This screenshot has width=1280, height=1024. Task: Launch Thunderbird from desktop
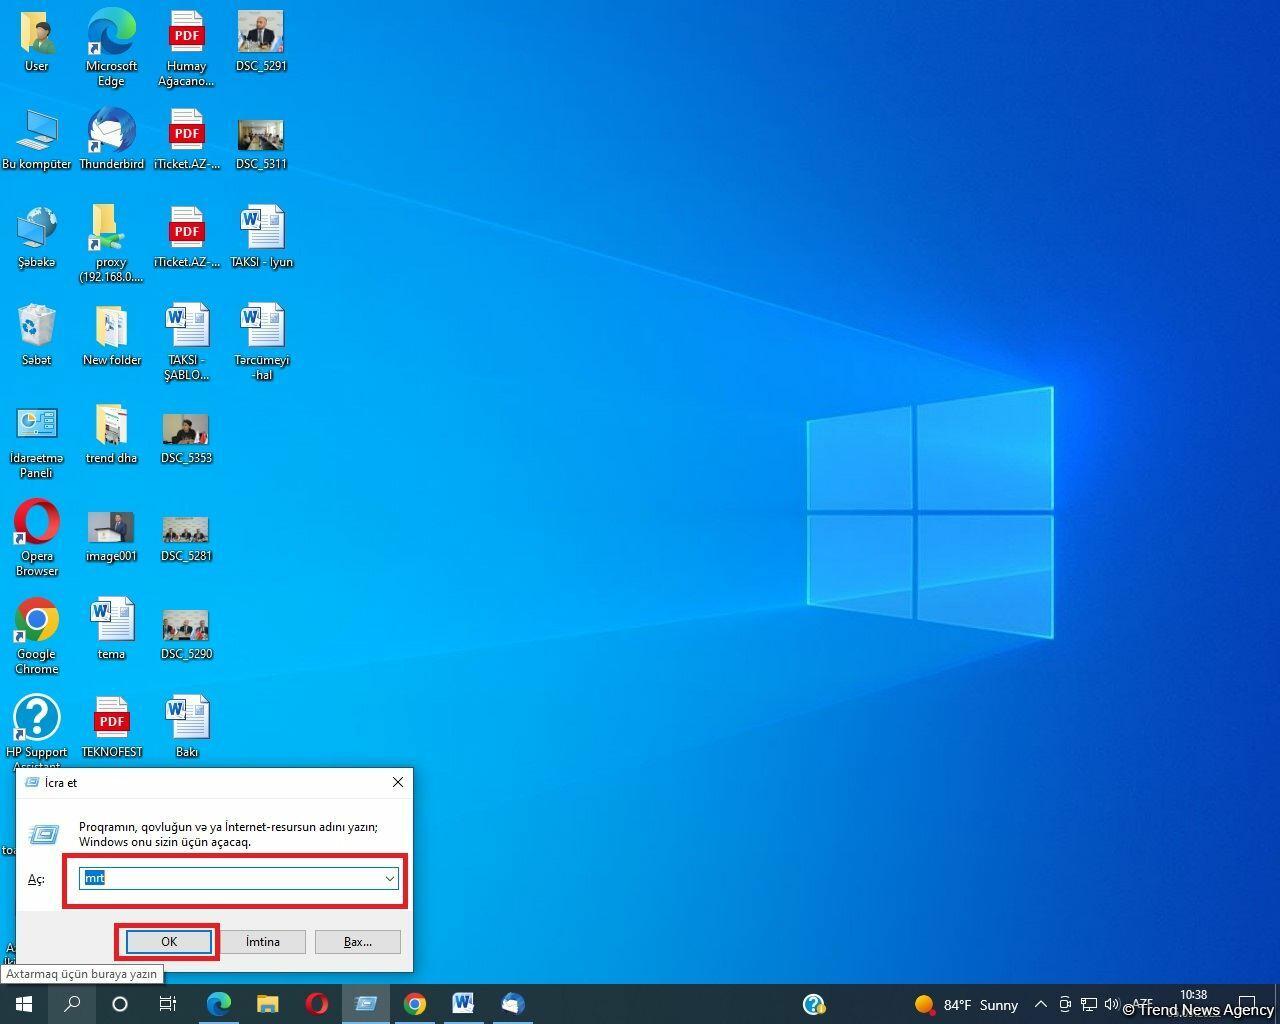pyautogui.click(x=111, y=140)
